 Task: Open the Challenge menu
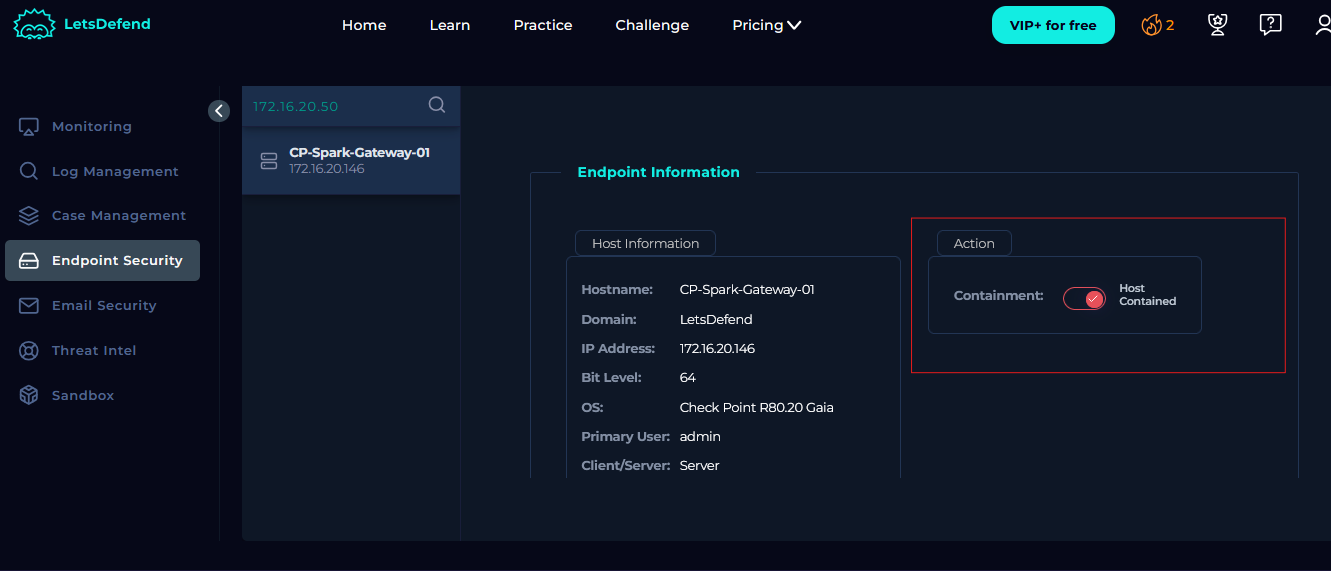point(652,25)
